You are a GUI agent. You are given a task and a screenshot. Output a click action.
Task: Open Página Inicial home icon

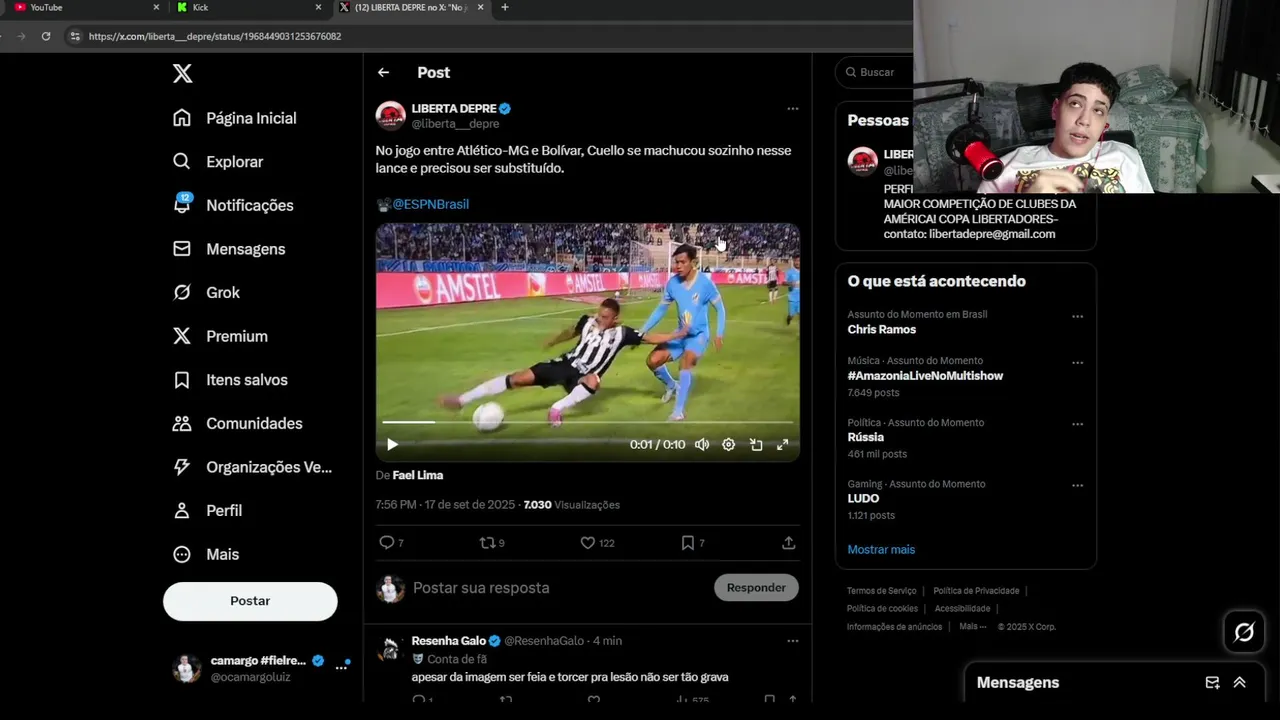[182, 118]
